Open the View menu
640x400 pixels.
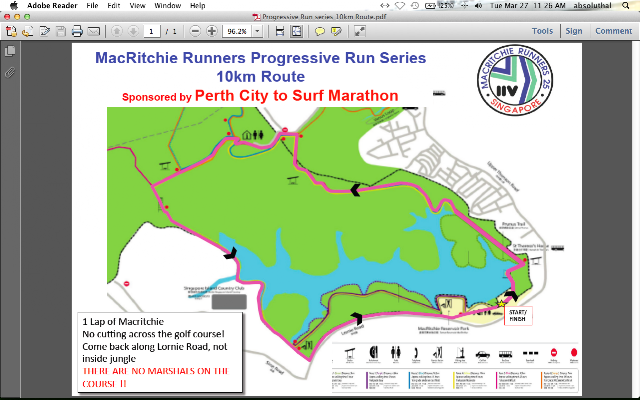coord(138,5)
